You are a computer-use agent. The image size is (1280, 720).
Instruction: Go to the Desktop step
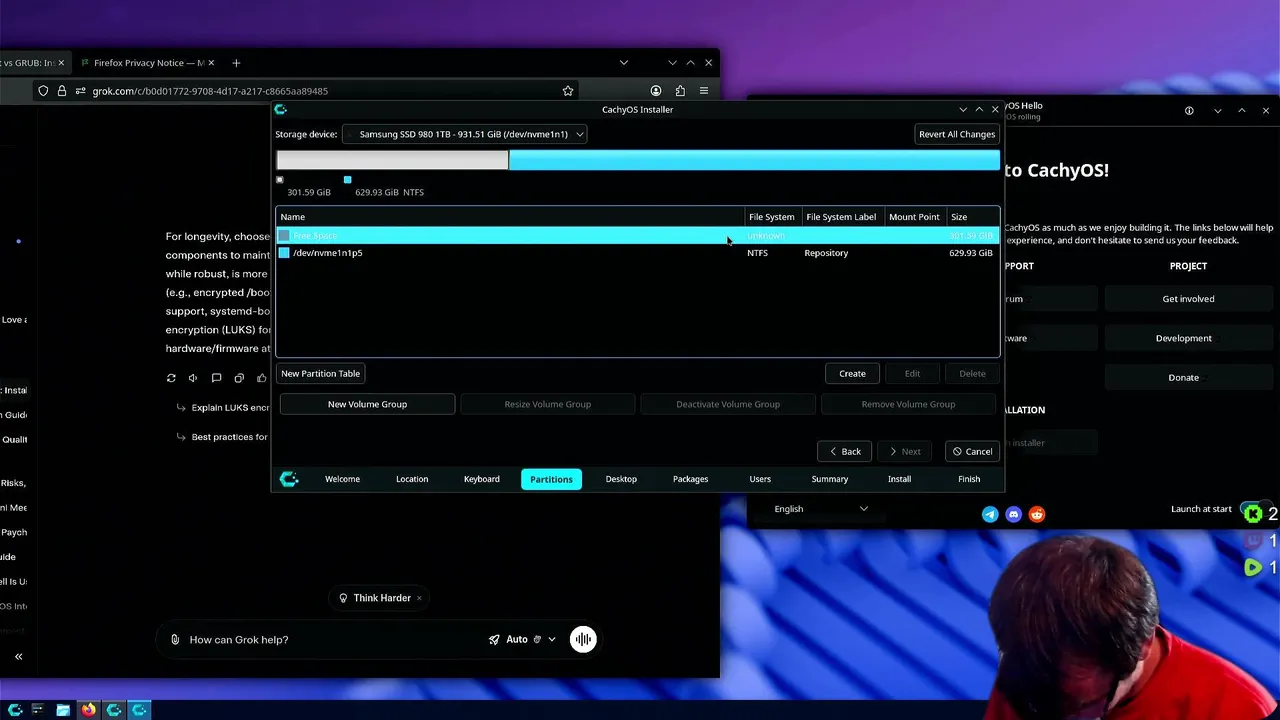(x=621, y=479)
